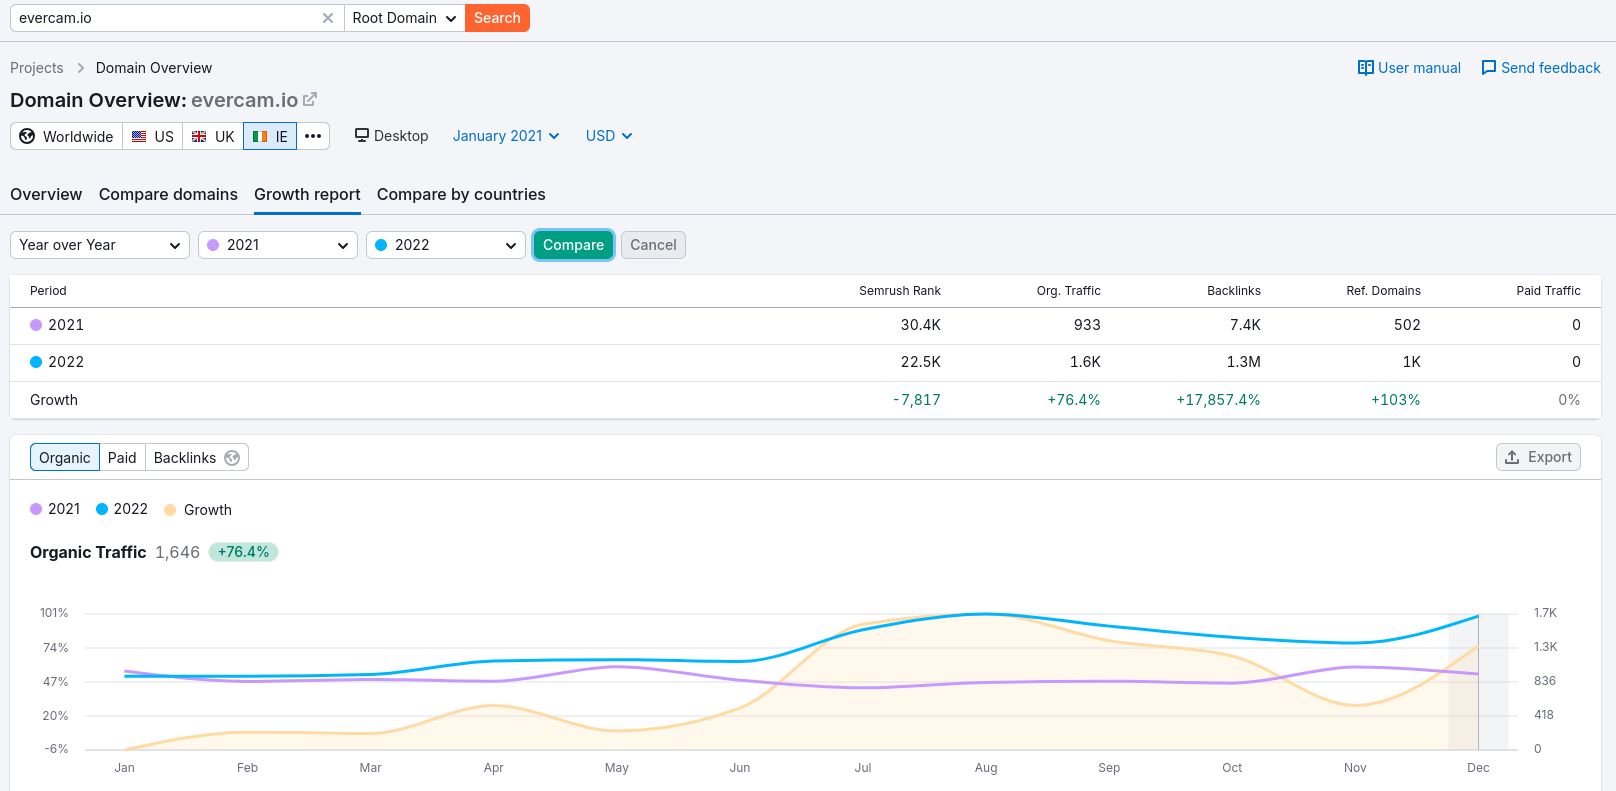
Task: Click Paid Traffic column header
Action: pos(1548,291)
